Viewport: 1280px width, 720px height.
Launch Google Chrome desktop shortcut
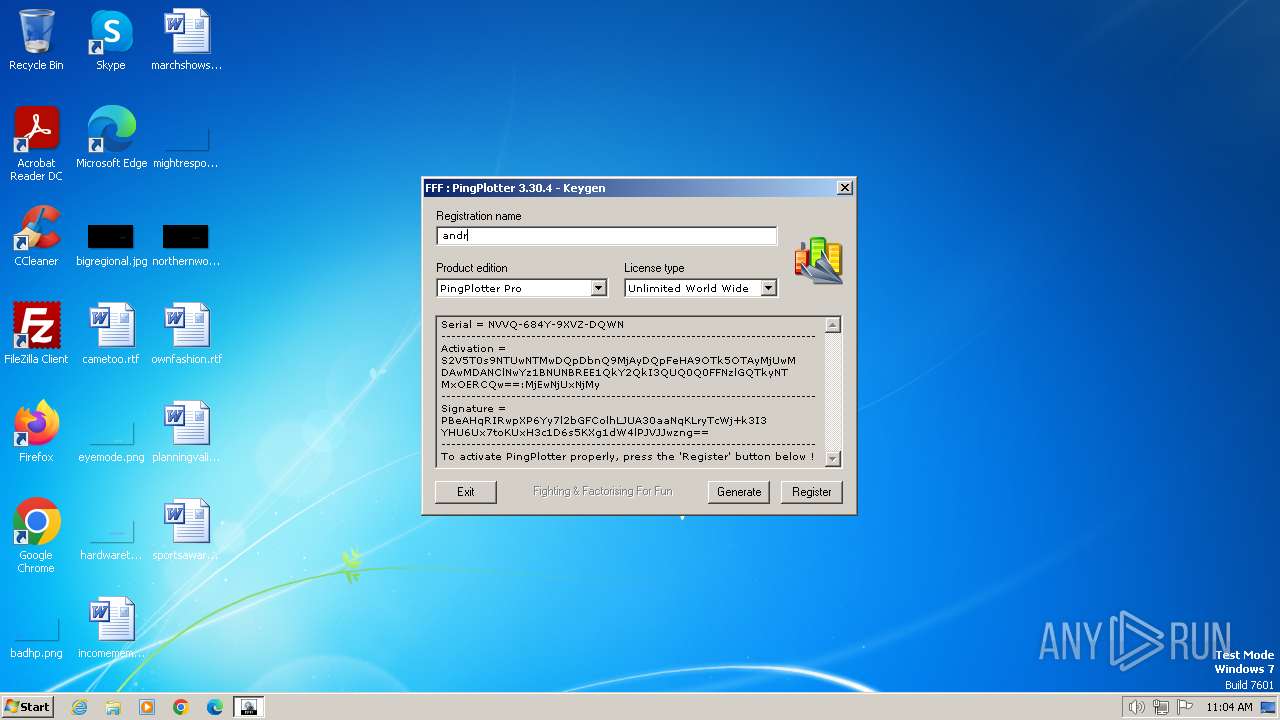tap(36, 536)
